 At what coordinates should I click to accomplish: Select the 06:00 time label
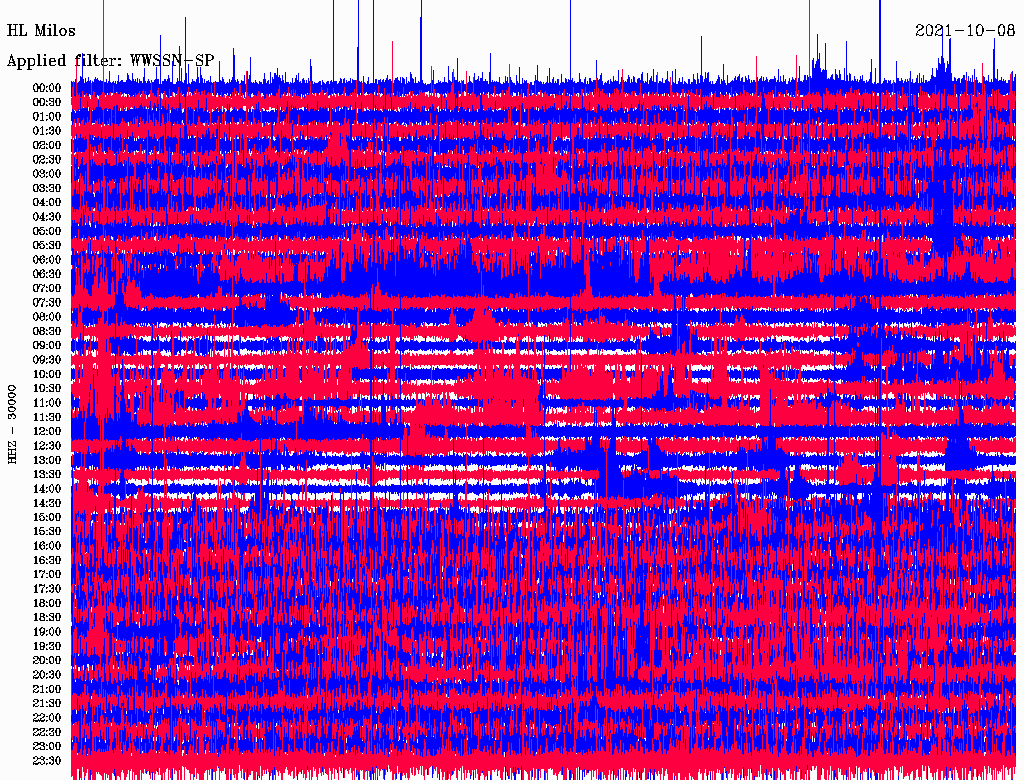[47, 259]
